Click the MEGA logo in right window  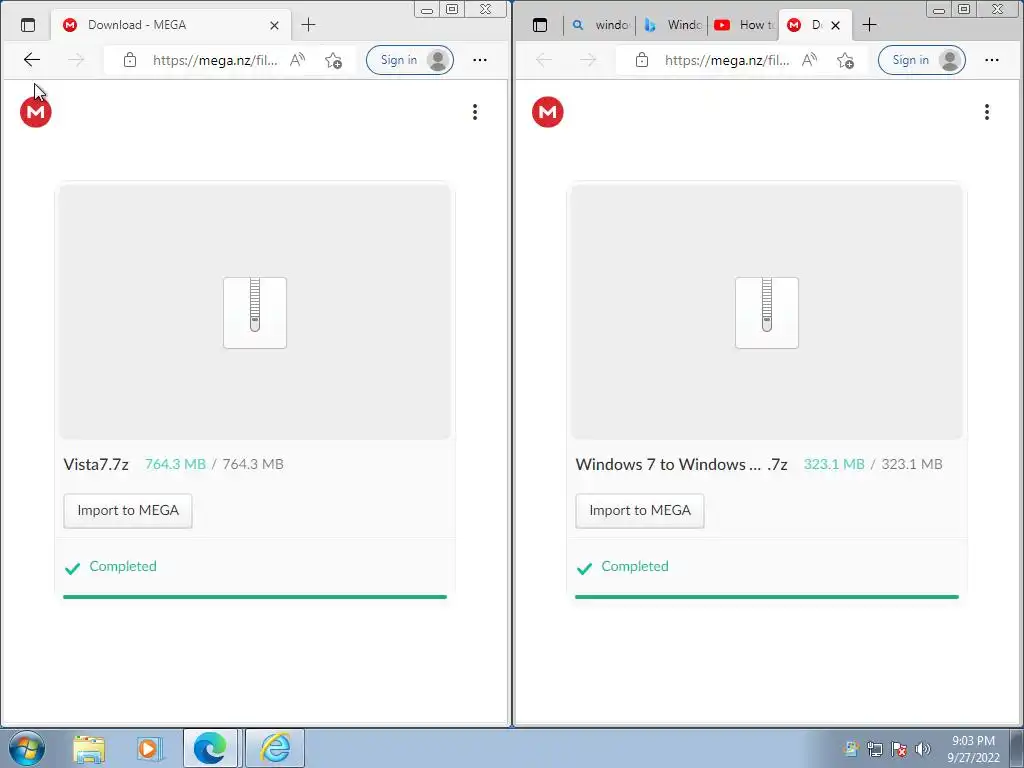pos(547,112)
